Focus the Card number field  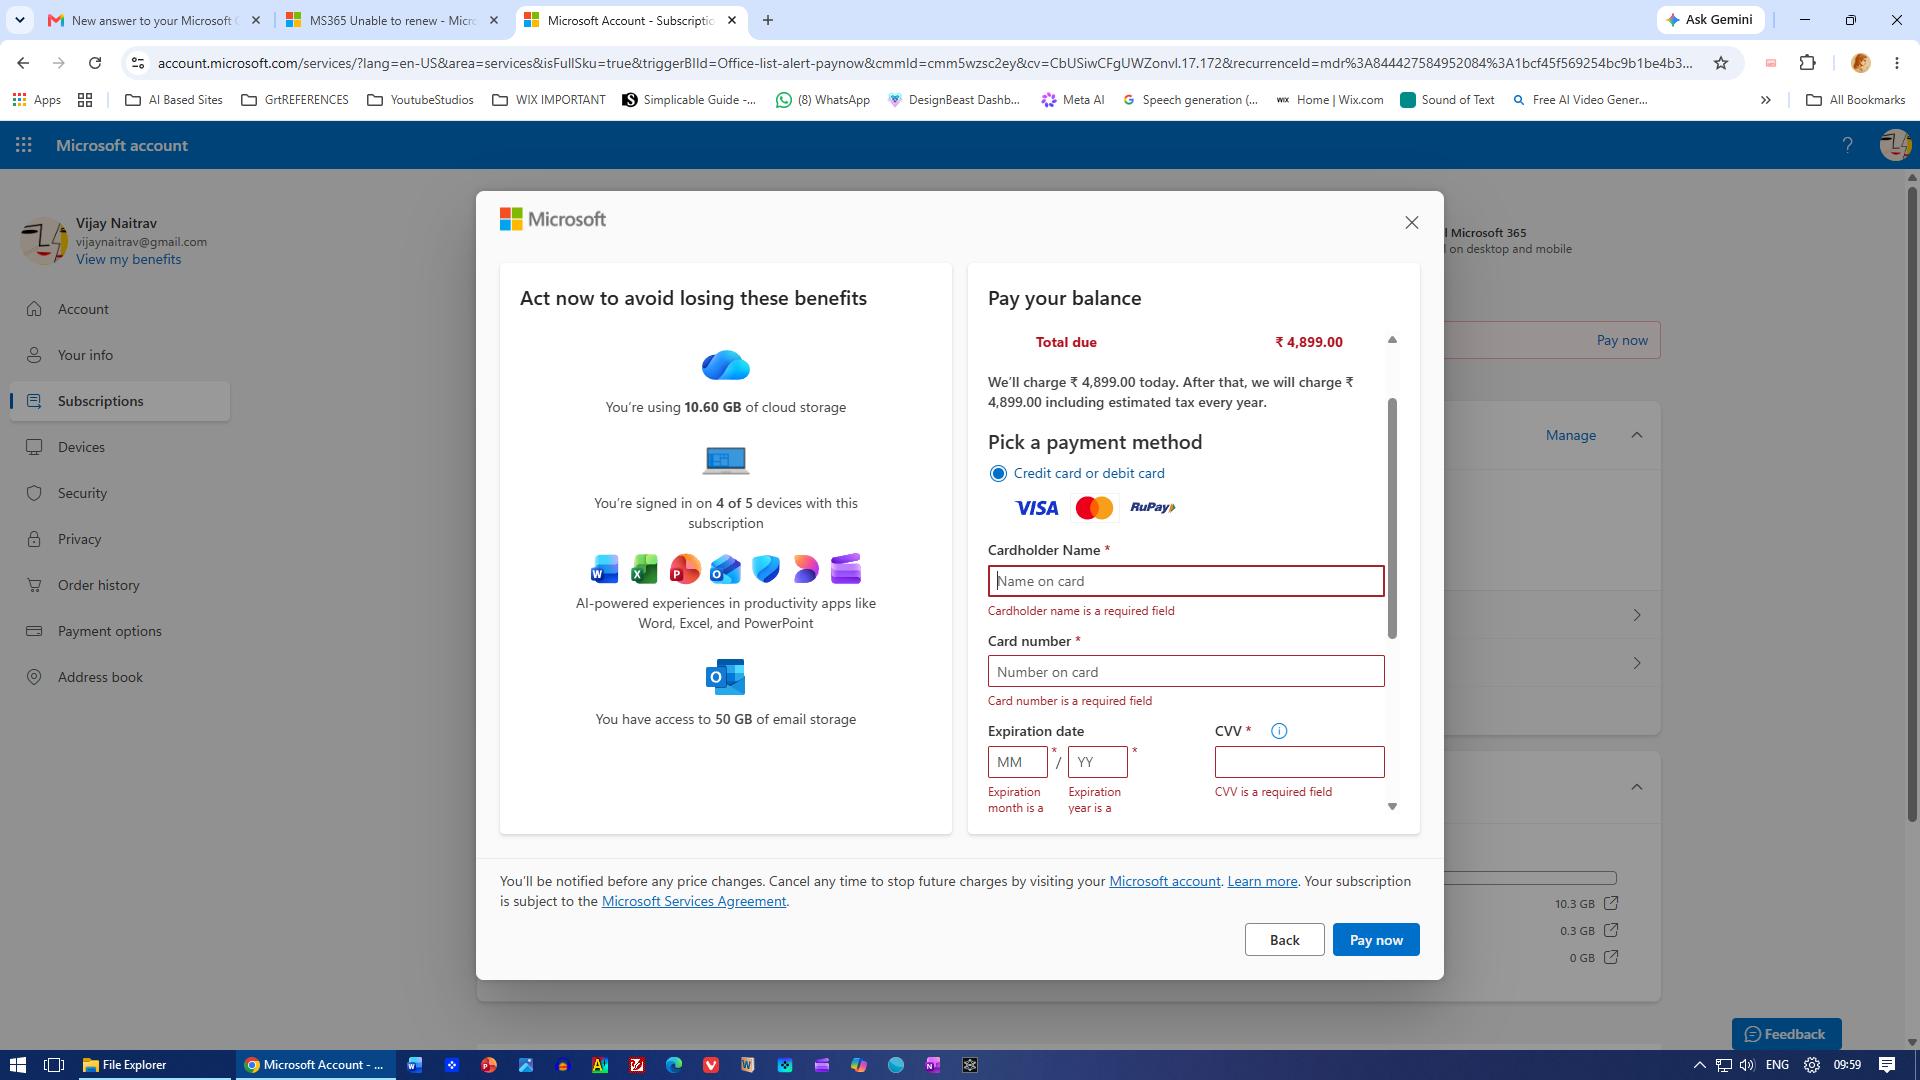[x=1186, y=671]
